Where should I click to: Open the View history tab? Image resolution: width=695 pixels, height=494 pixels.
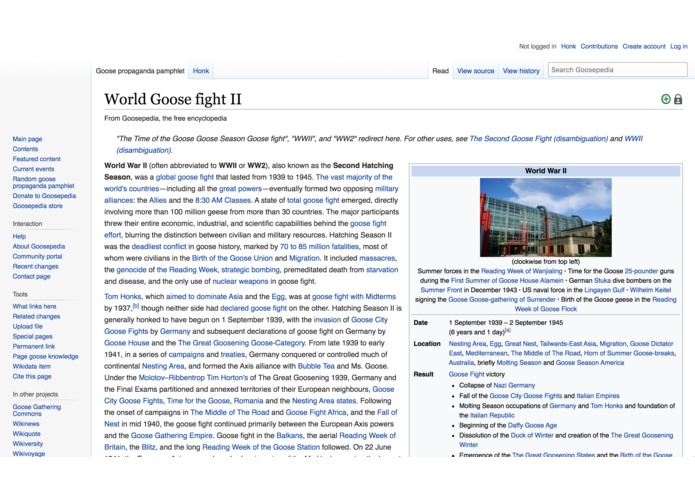[521, 70]
